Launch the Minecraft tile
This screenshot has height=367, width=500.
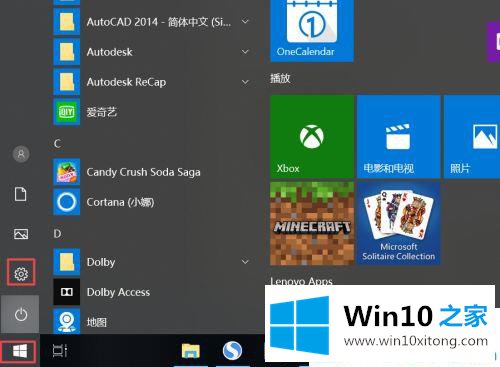pos(312,223)
